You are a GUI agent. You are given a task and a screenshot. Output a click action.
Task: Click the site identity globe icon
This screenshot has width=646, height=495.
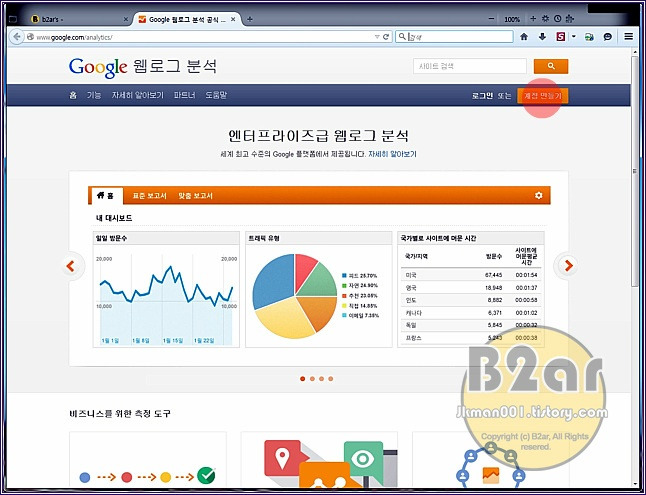[x=30, y=37]
